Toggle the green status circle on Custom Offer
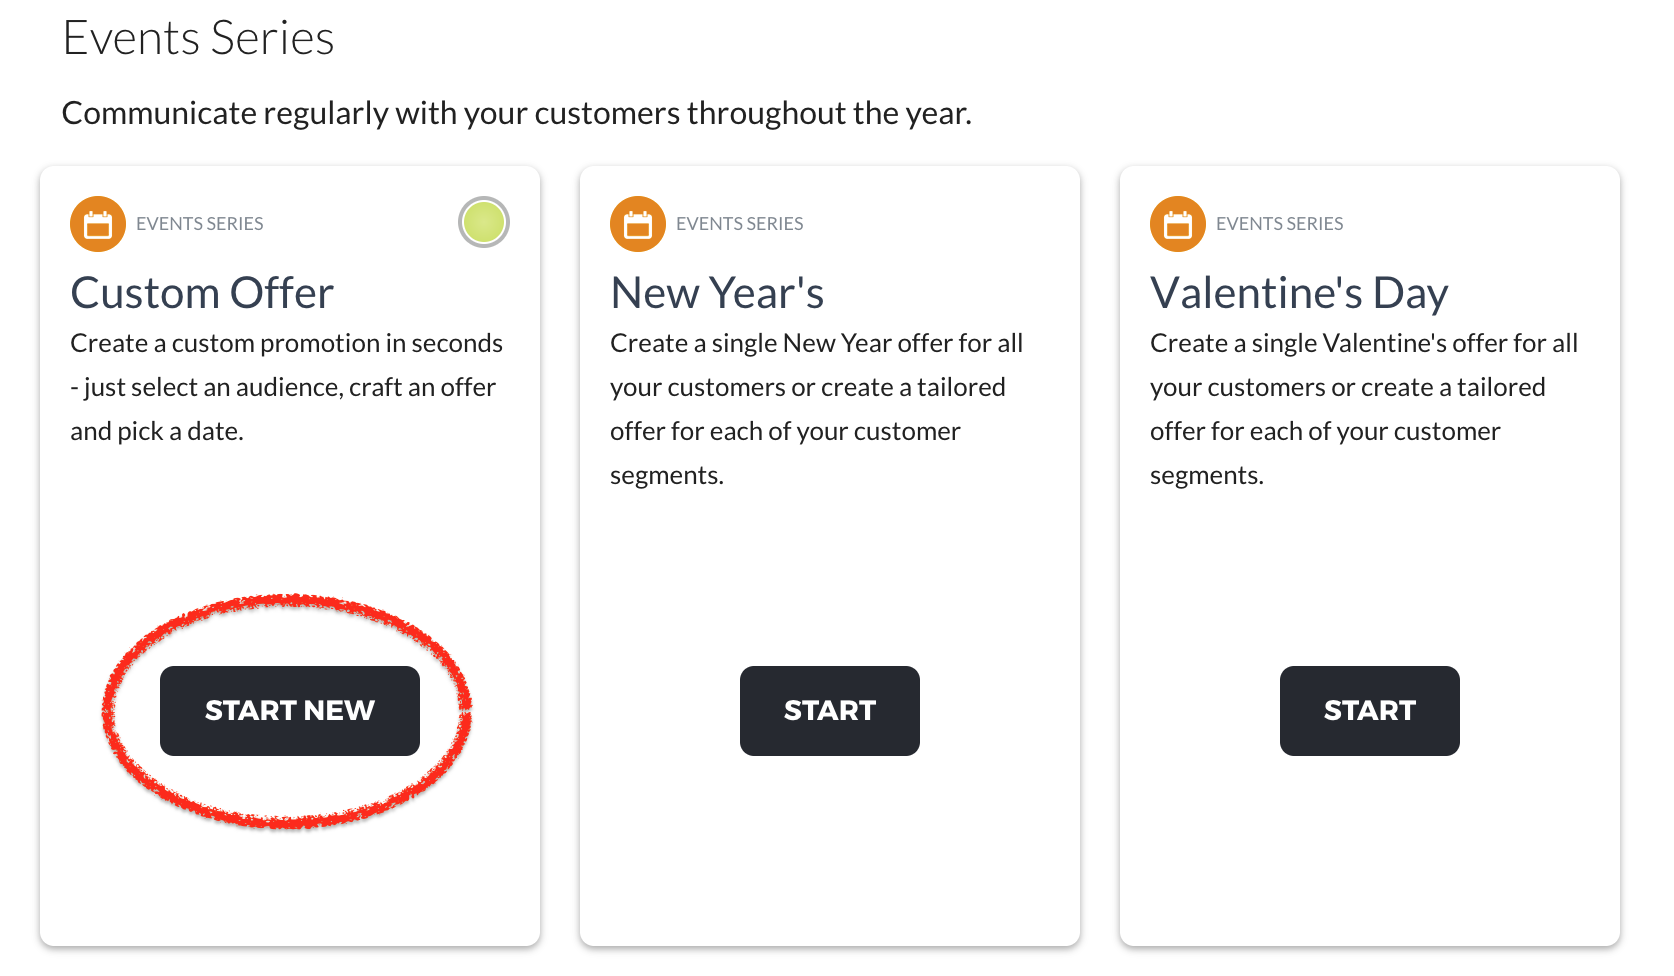 tap(484, 222)
